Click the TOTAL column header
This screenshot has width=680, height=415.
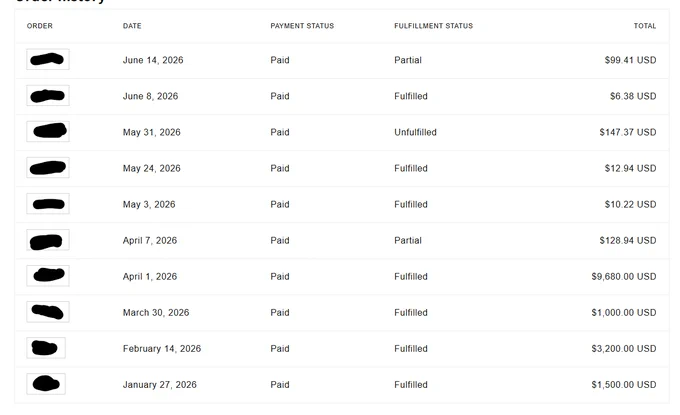click(x=645, y=26)
